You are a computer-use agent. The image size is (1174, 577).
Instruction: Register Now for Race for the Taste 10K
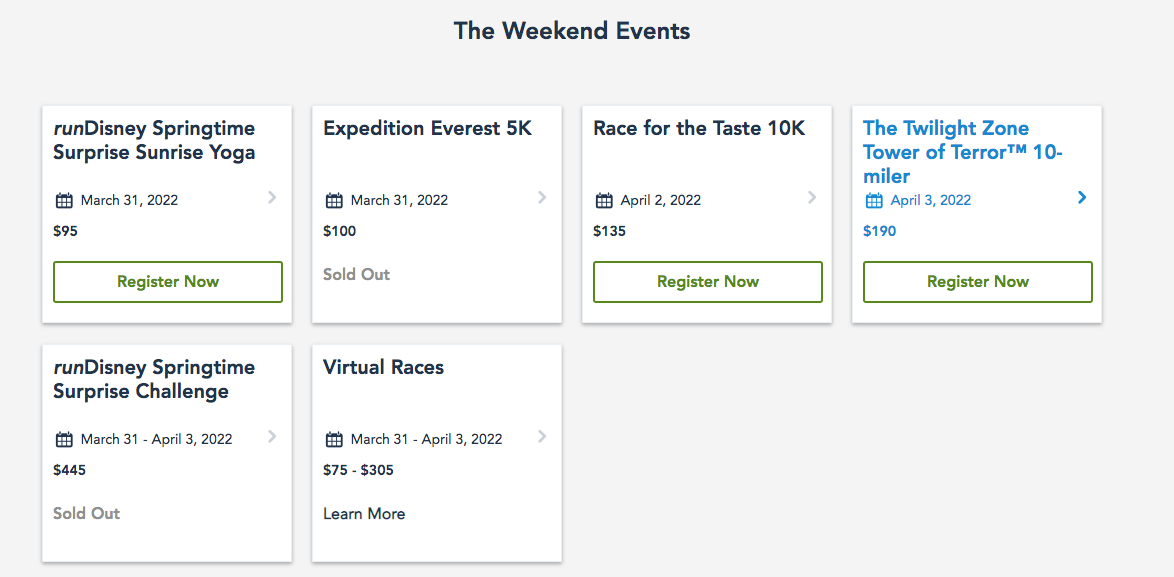click(708, 282)
